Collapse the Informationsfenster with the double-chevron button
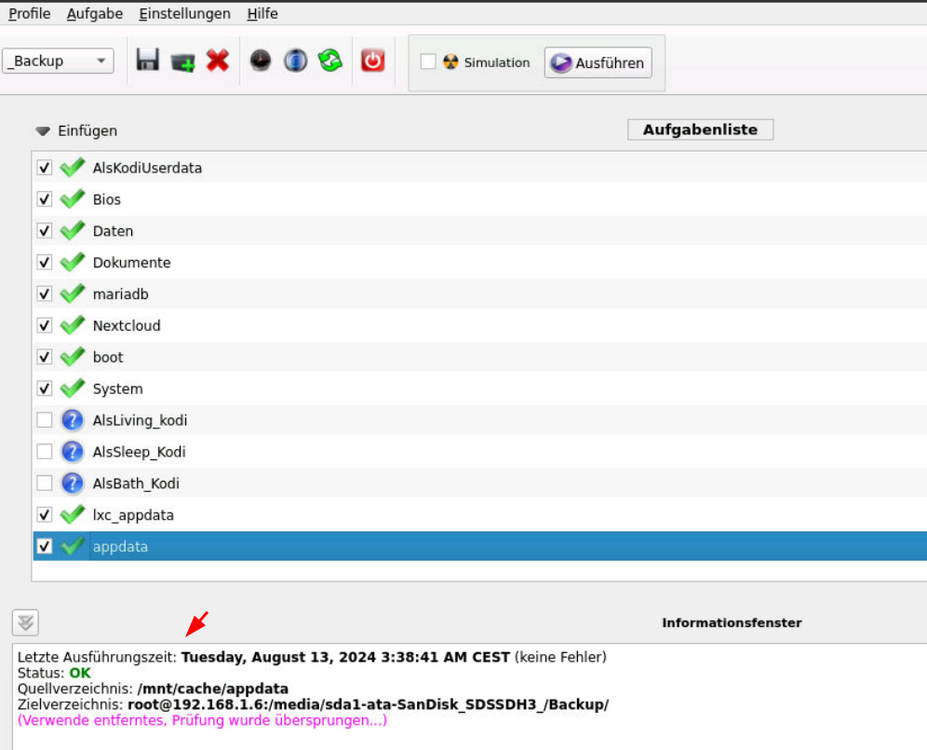 (x=25, y=622)
